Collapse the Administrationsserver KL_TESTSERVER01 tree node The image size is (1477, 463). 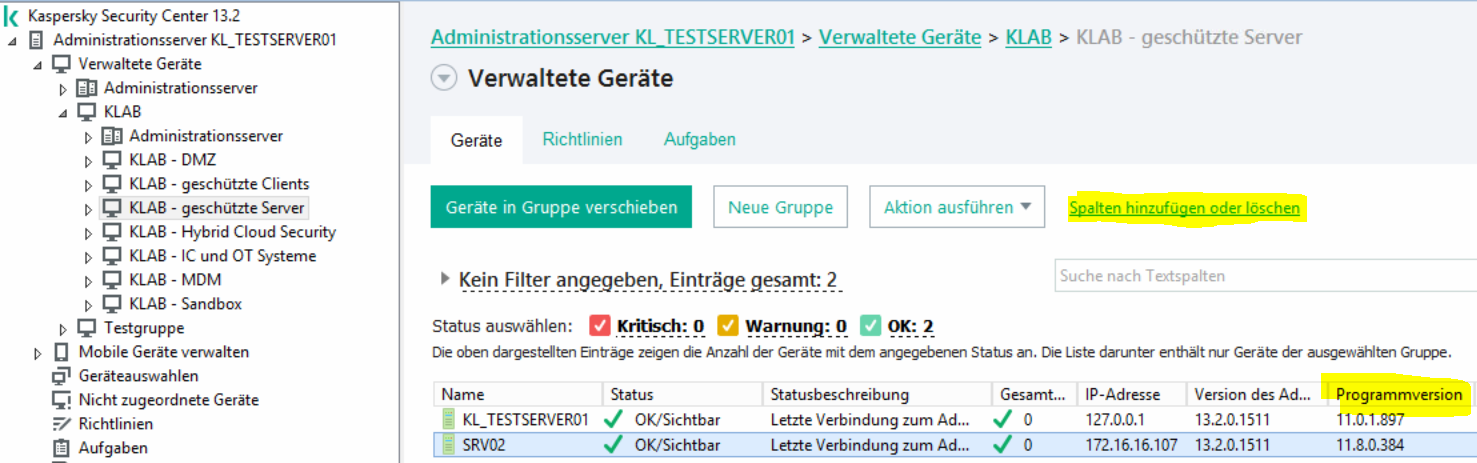click(12, 41)
